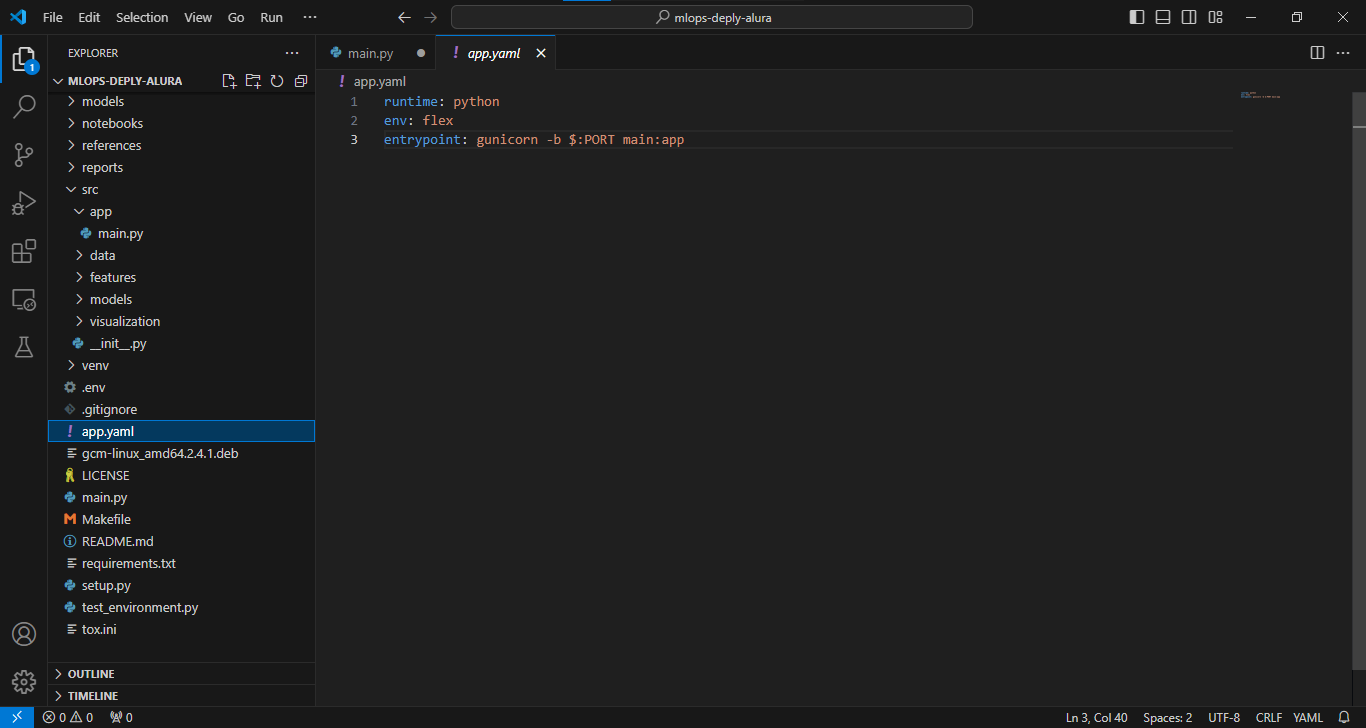Show more menu items ellipsis
This screenshot has height=728, width=1366.
tap(310, 17)
